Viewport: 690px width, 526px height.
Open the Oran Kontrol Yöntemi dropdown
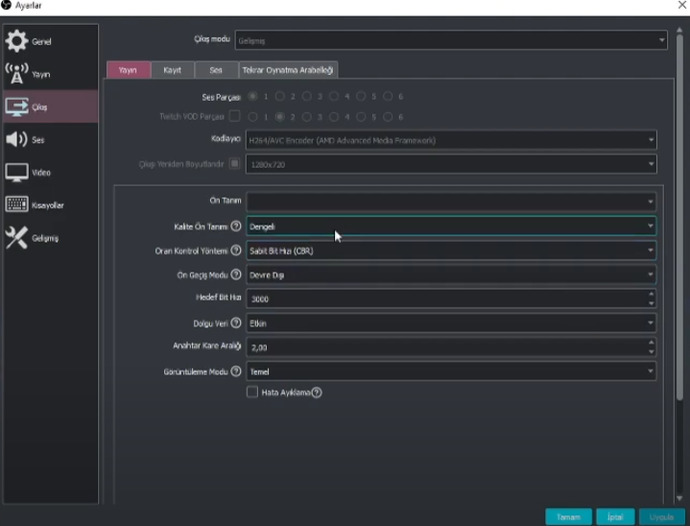(x=451, y=250)
